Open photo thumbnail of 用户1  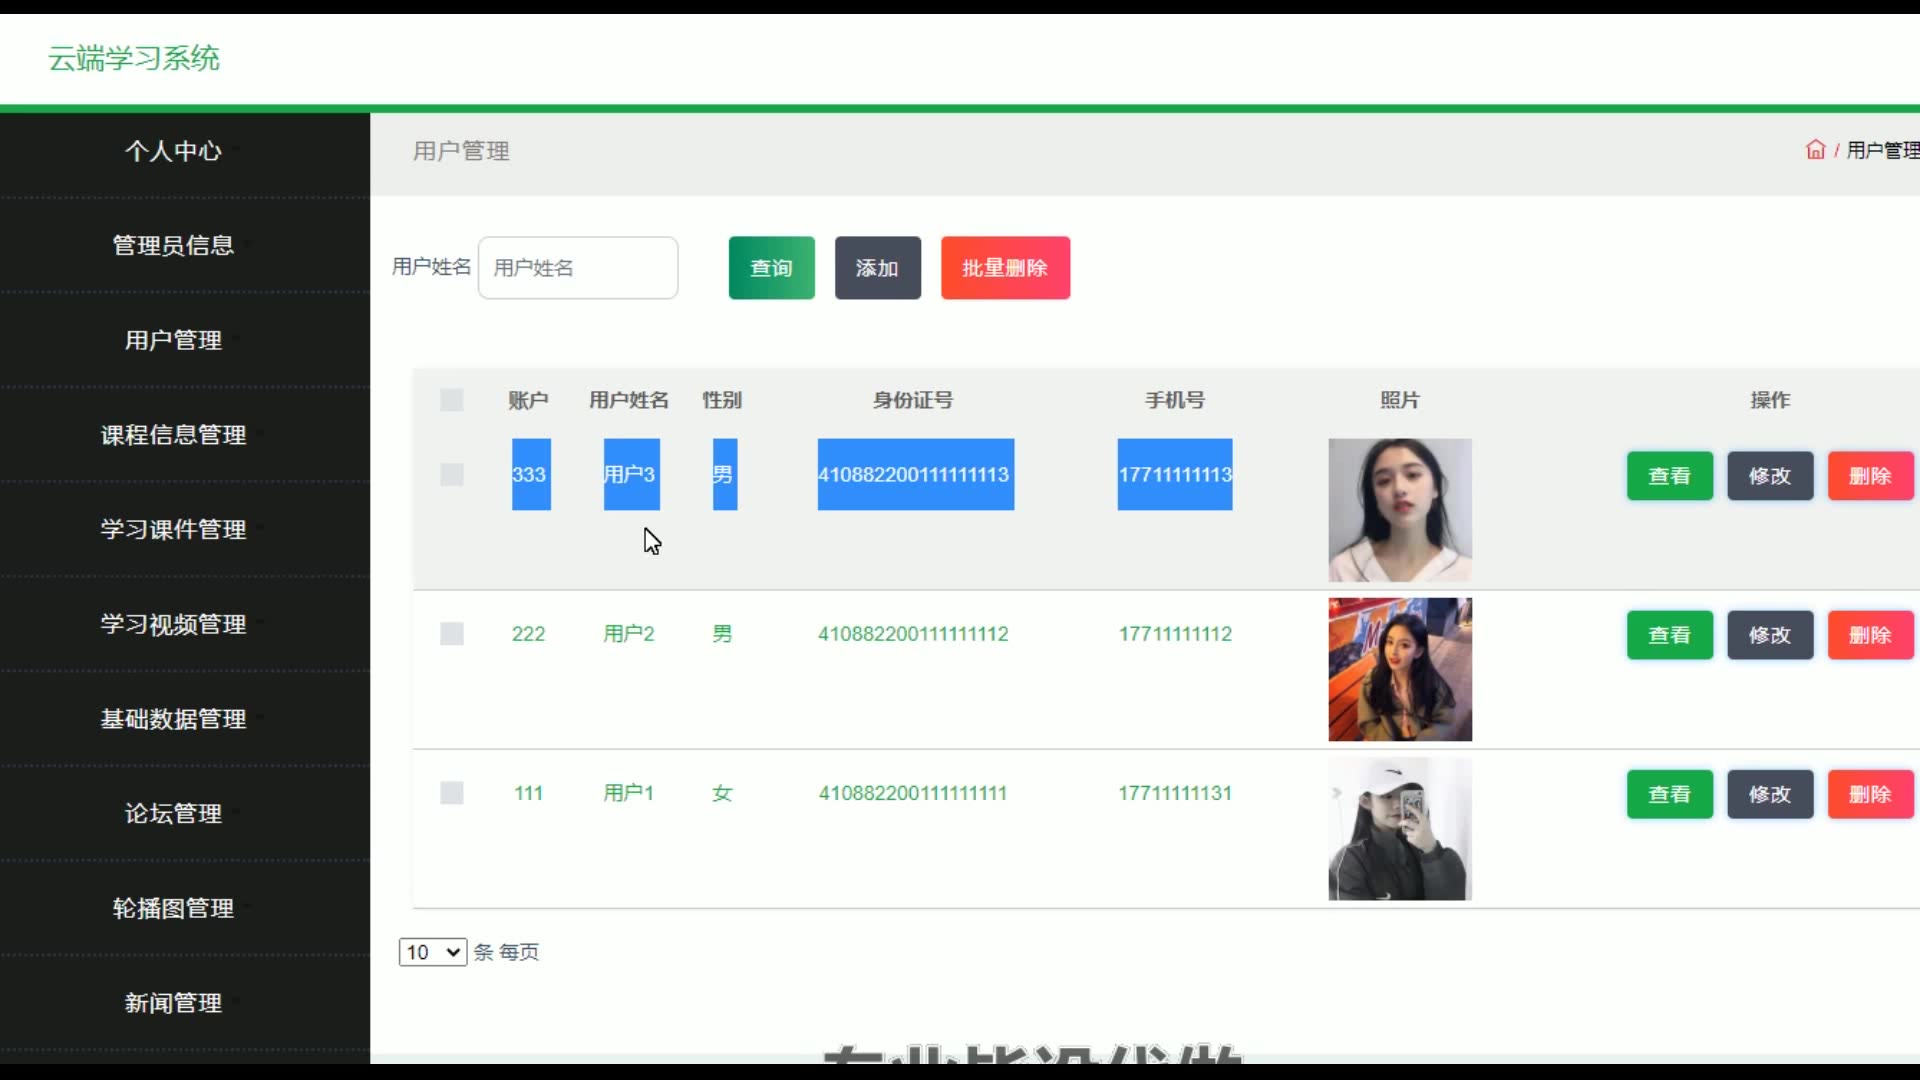[x=1399, y=829]
